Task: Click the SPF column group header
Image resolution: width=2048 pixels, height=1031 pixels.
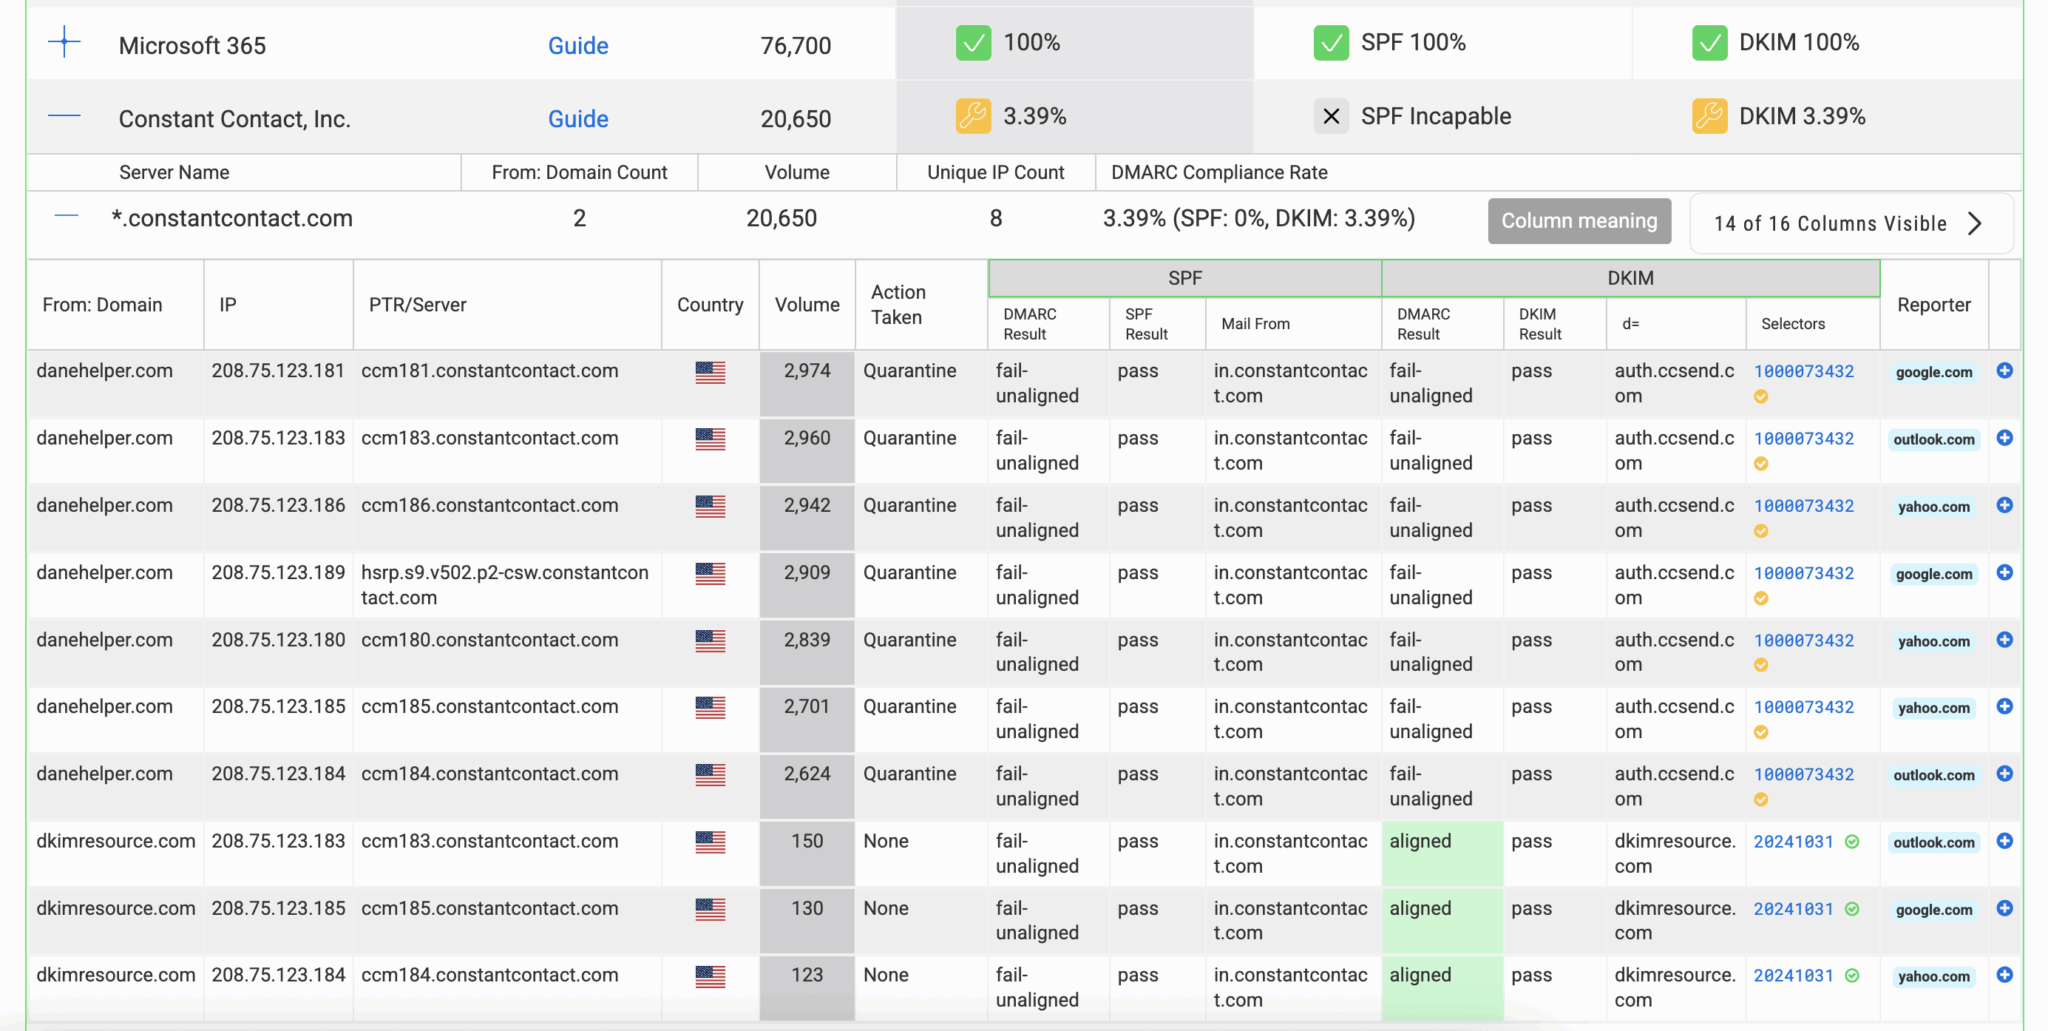Action: point(1185,278)
